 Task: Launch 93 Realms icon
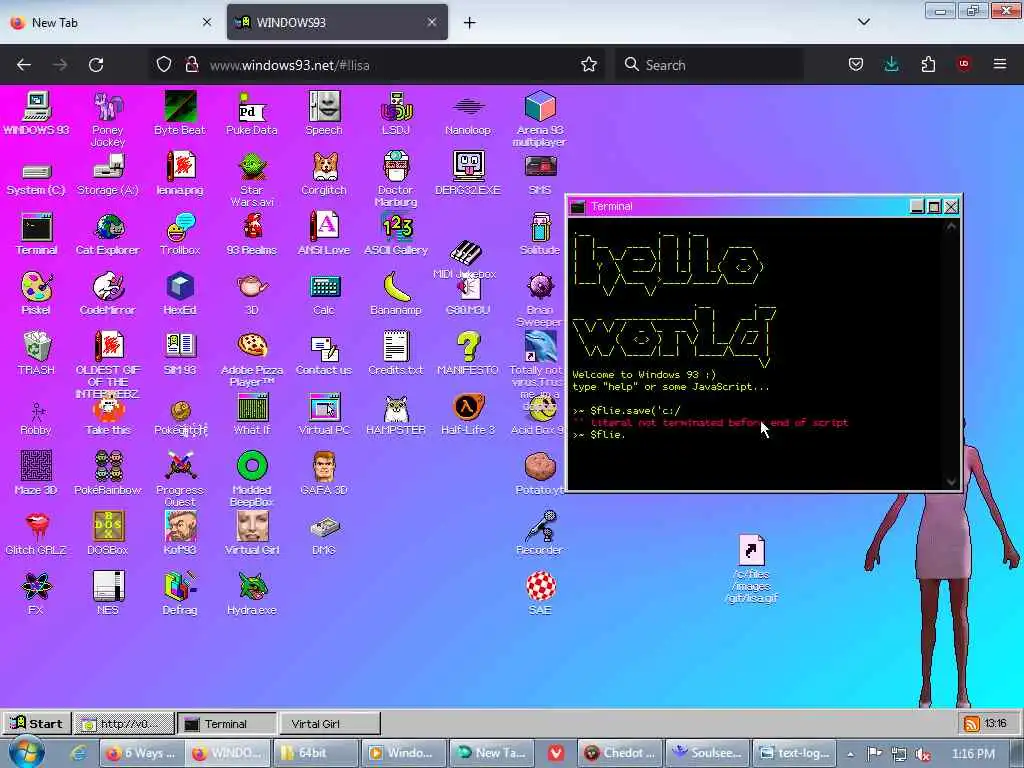[x=252, y=234]
